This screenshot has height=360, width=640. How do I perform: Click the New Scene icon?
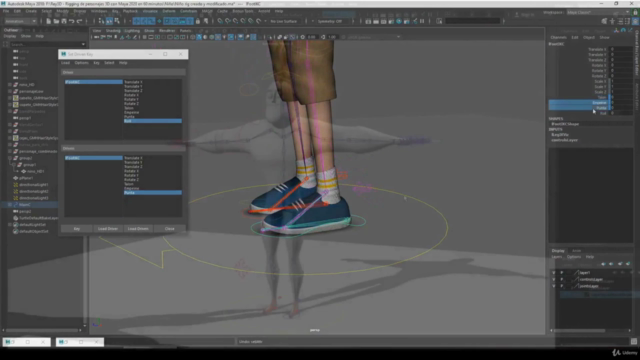click(x=48, y=21)
